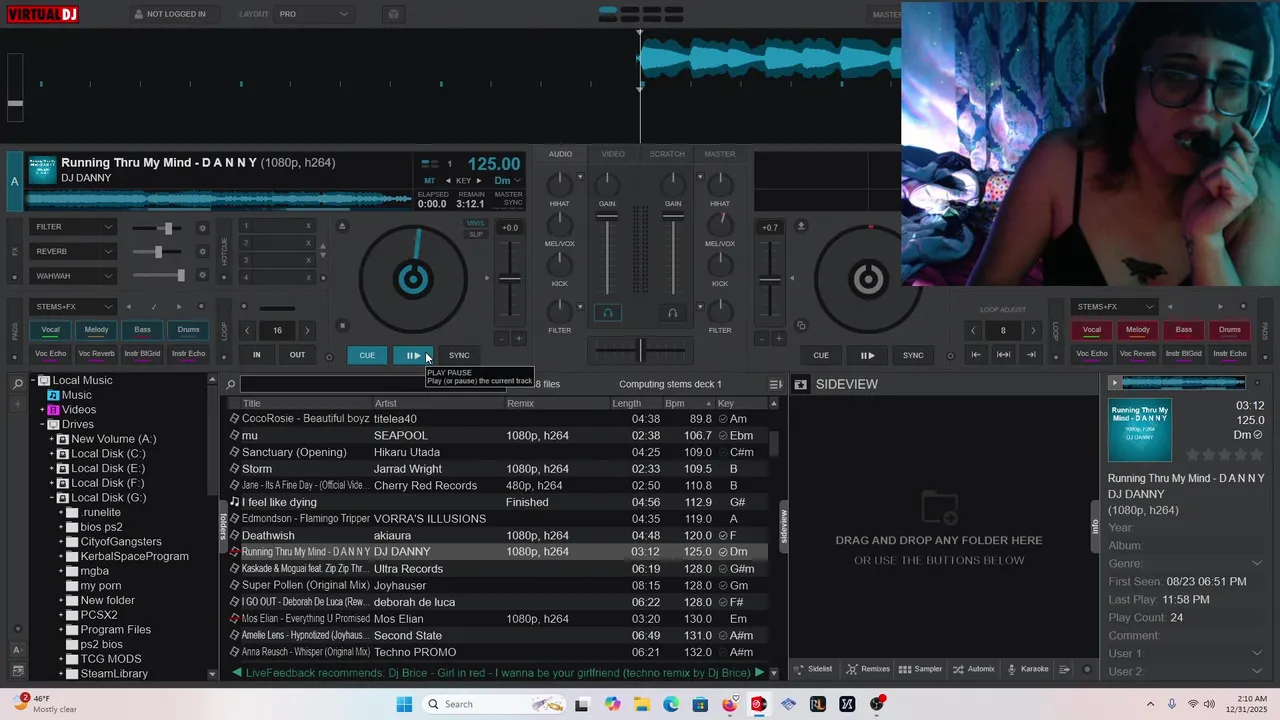The width and height of the screenshot is (1280, 720).
Task: Open the Remixes panel
Action: [868, 669]
